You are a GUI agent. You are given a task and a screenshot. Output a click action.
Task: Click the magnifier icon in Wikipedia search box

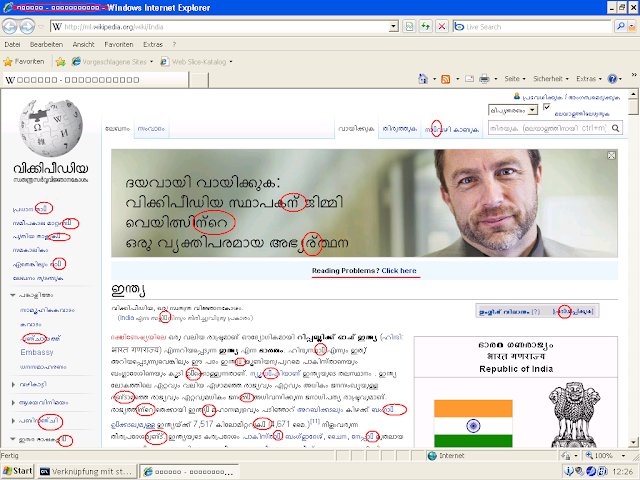(x=616, y=128)
